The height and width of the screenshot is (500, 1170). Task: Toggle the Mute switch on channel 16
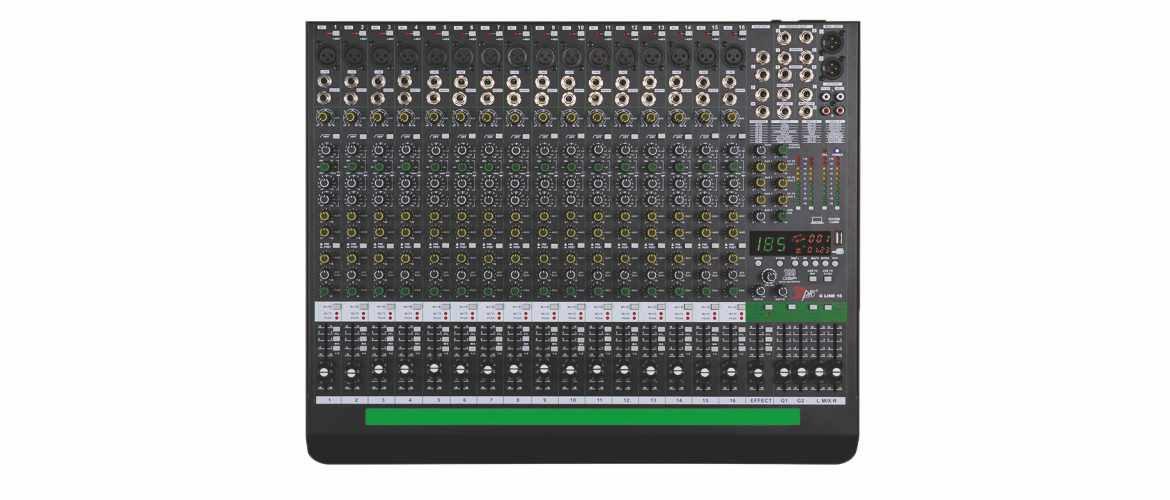pos(744,308)
